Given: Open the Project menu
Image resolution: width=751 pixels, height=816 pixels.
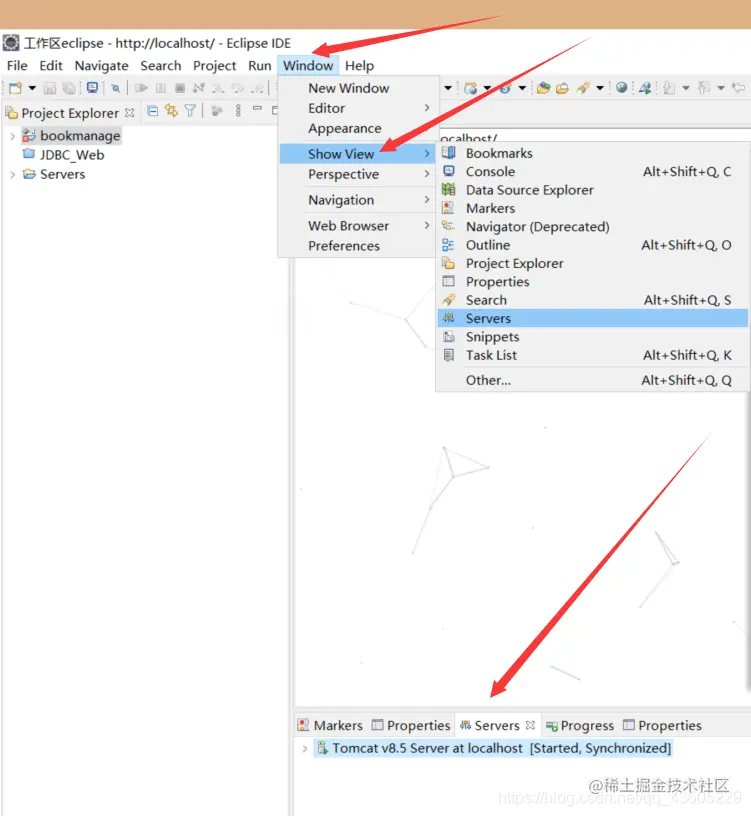Looking at the screenshot, I should (x=214, y=66).
